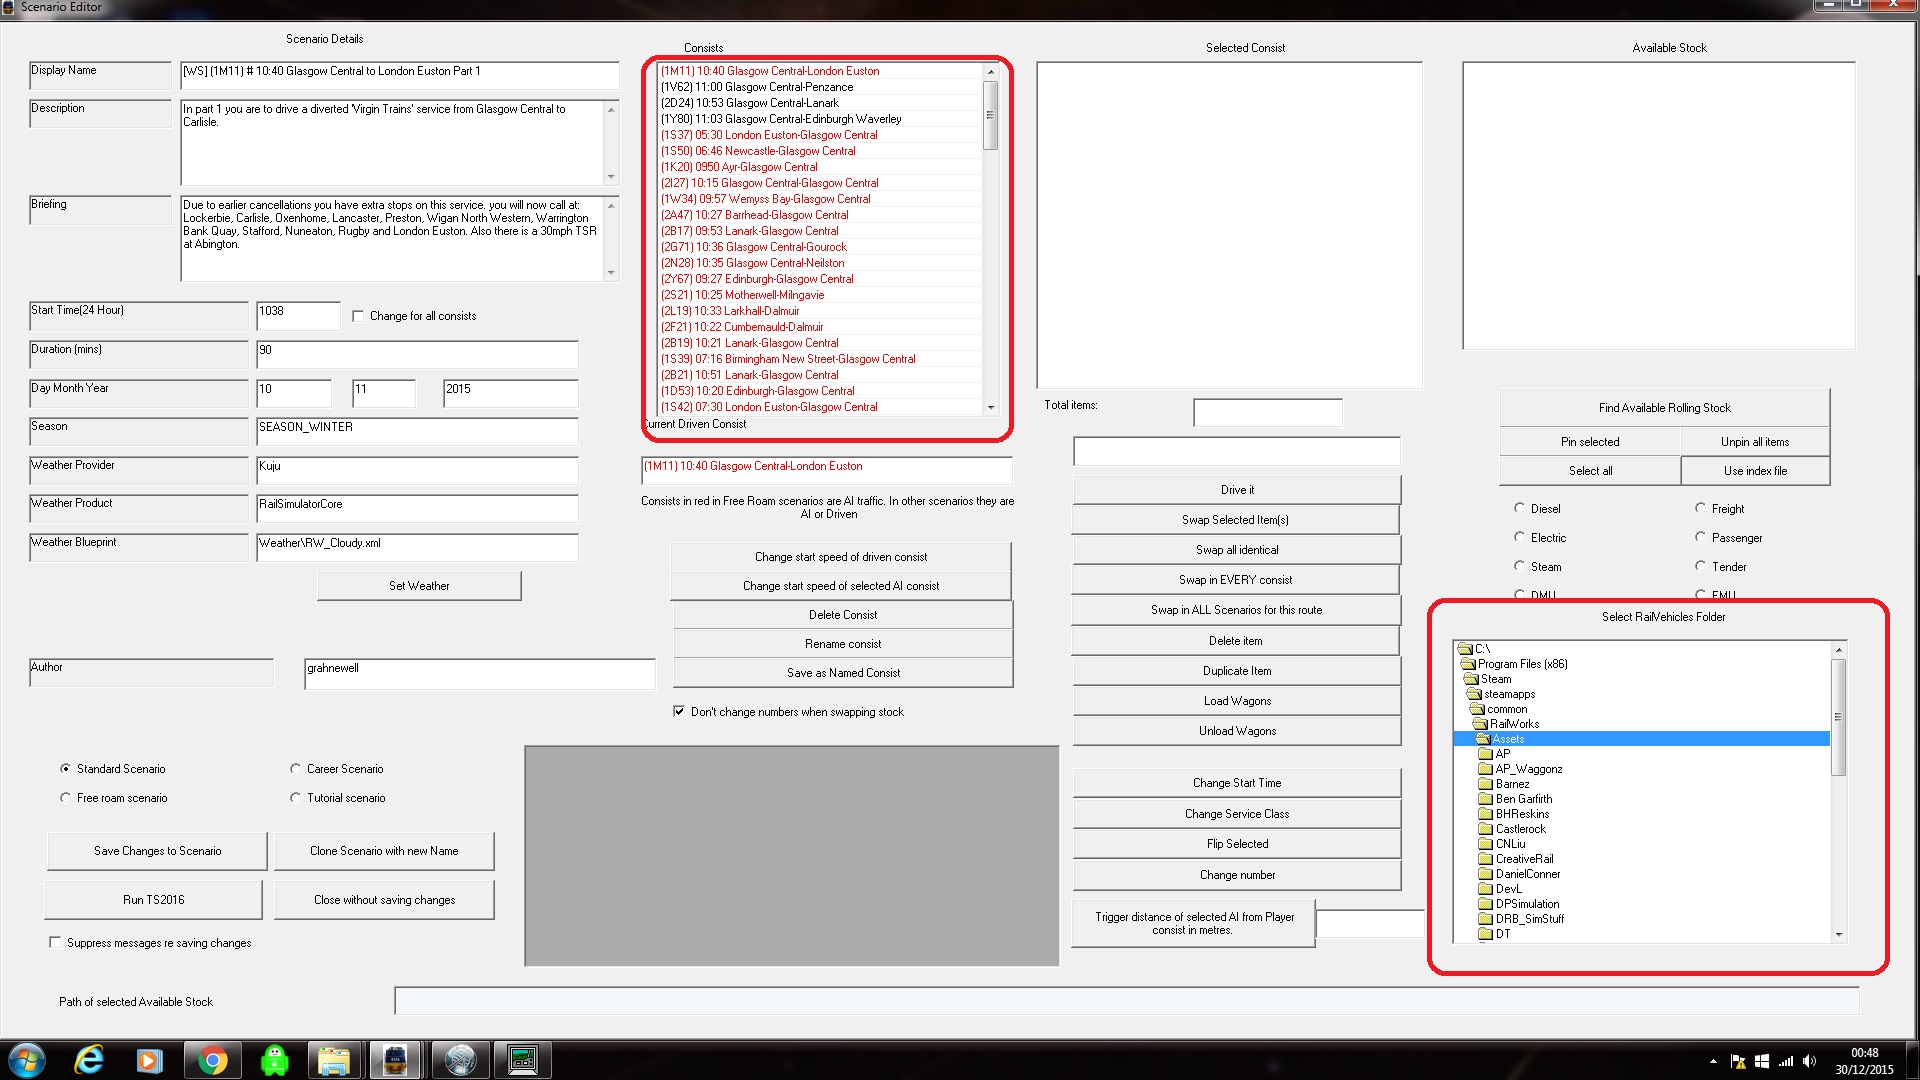The width and height of the screenshot is (1920, 1080).
Task: Select the Career Scenario radio button
Action: 295,769
